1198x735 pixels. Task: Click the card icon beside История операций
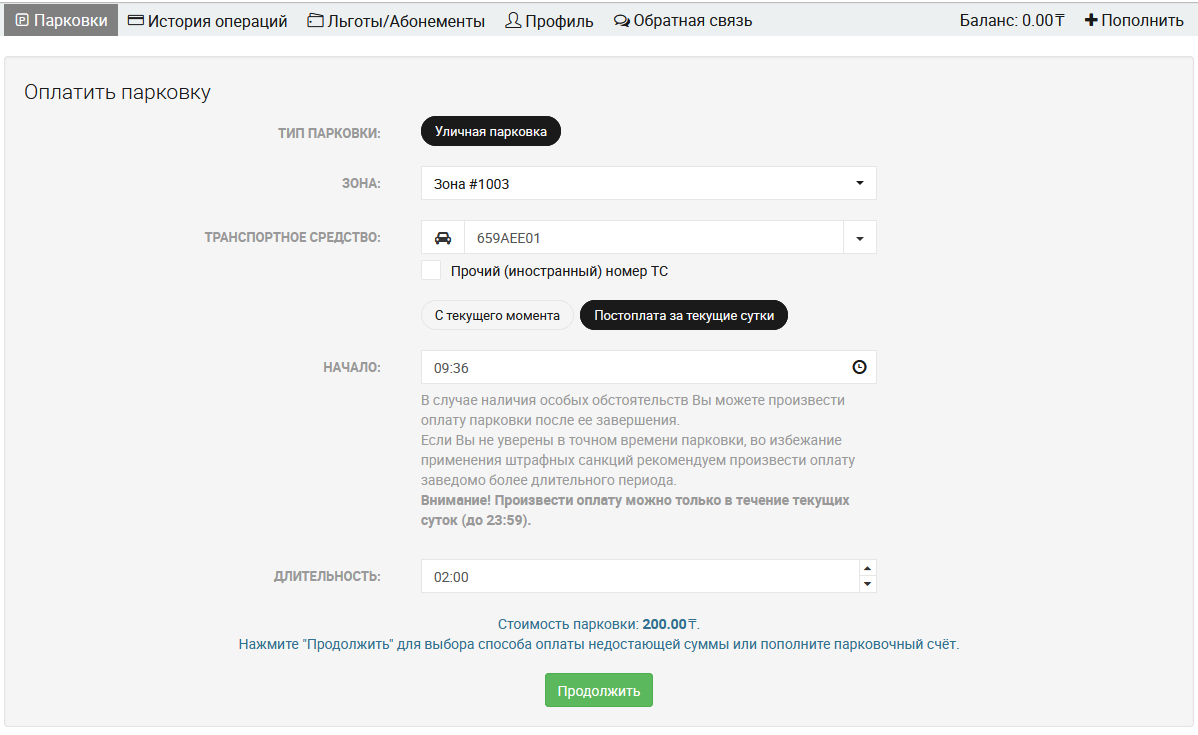(136, 20)
